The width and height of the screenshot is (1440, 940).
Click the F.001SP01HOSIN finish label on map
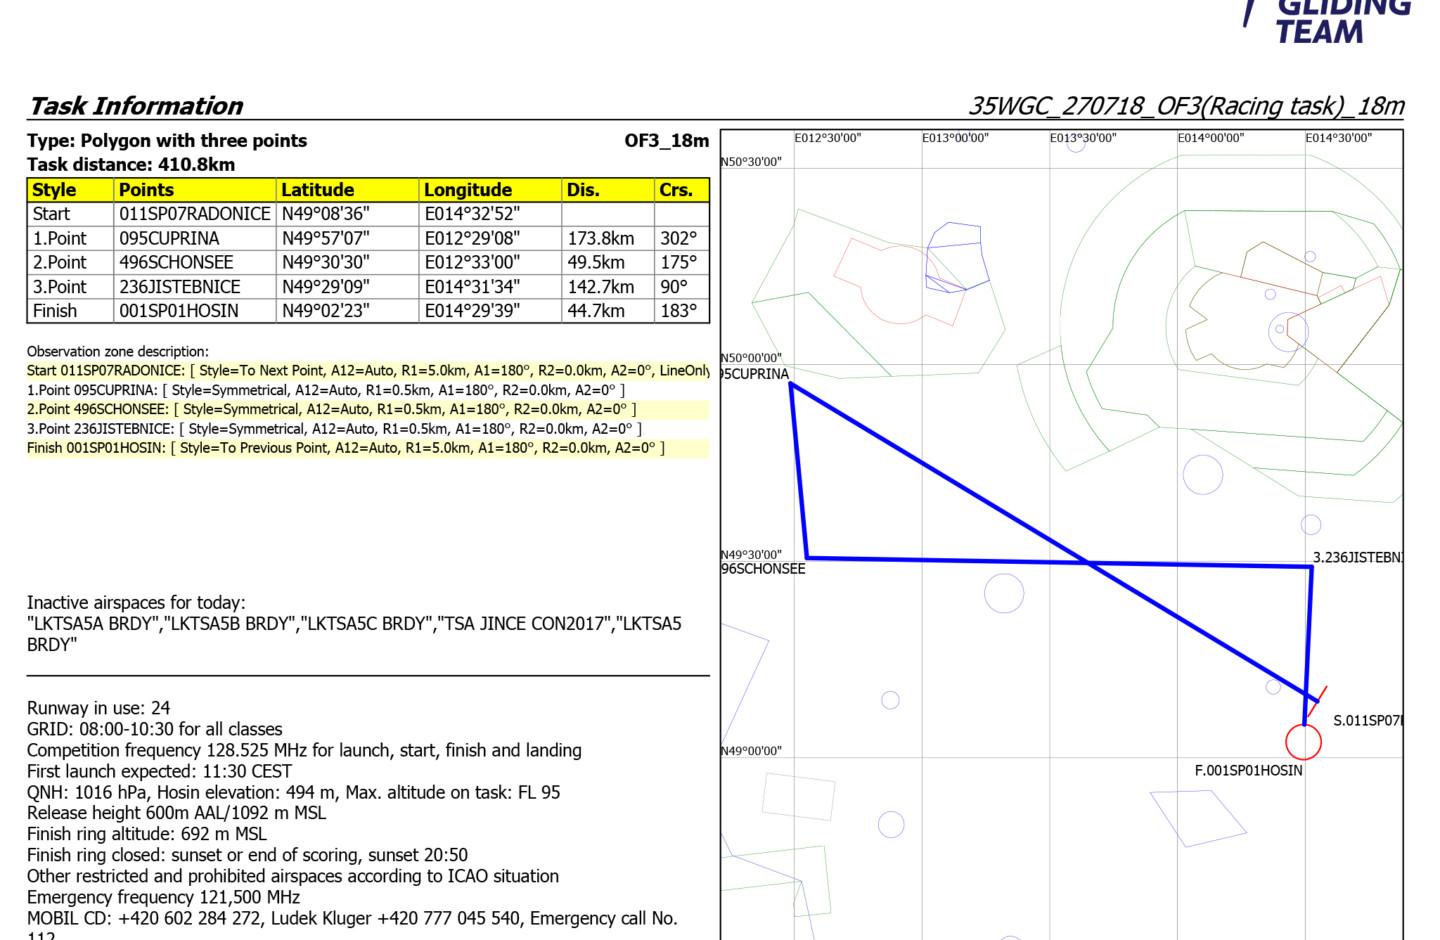(x=1248, y=770)
